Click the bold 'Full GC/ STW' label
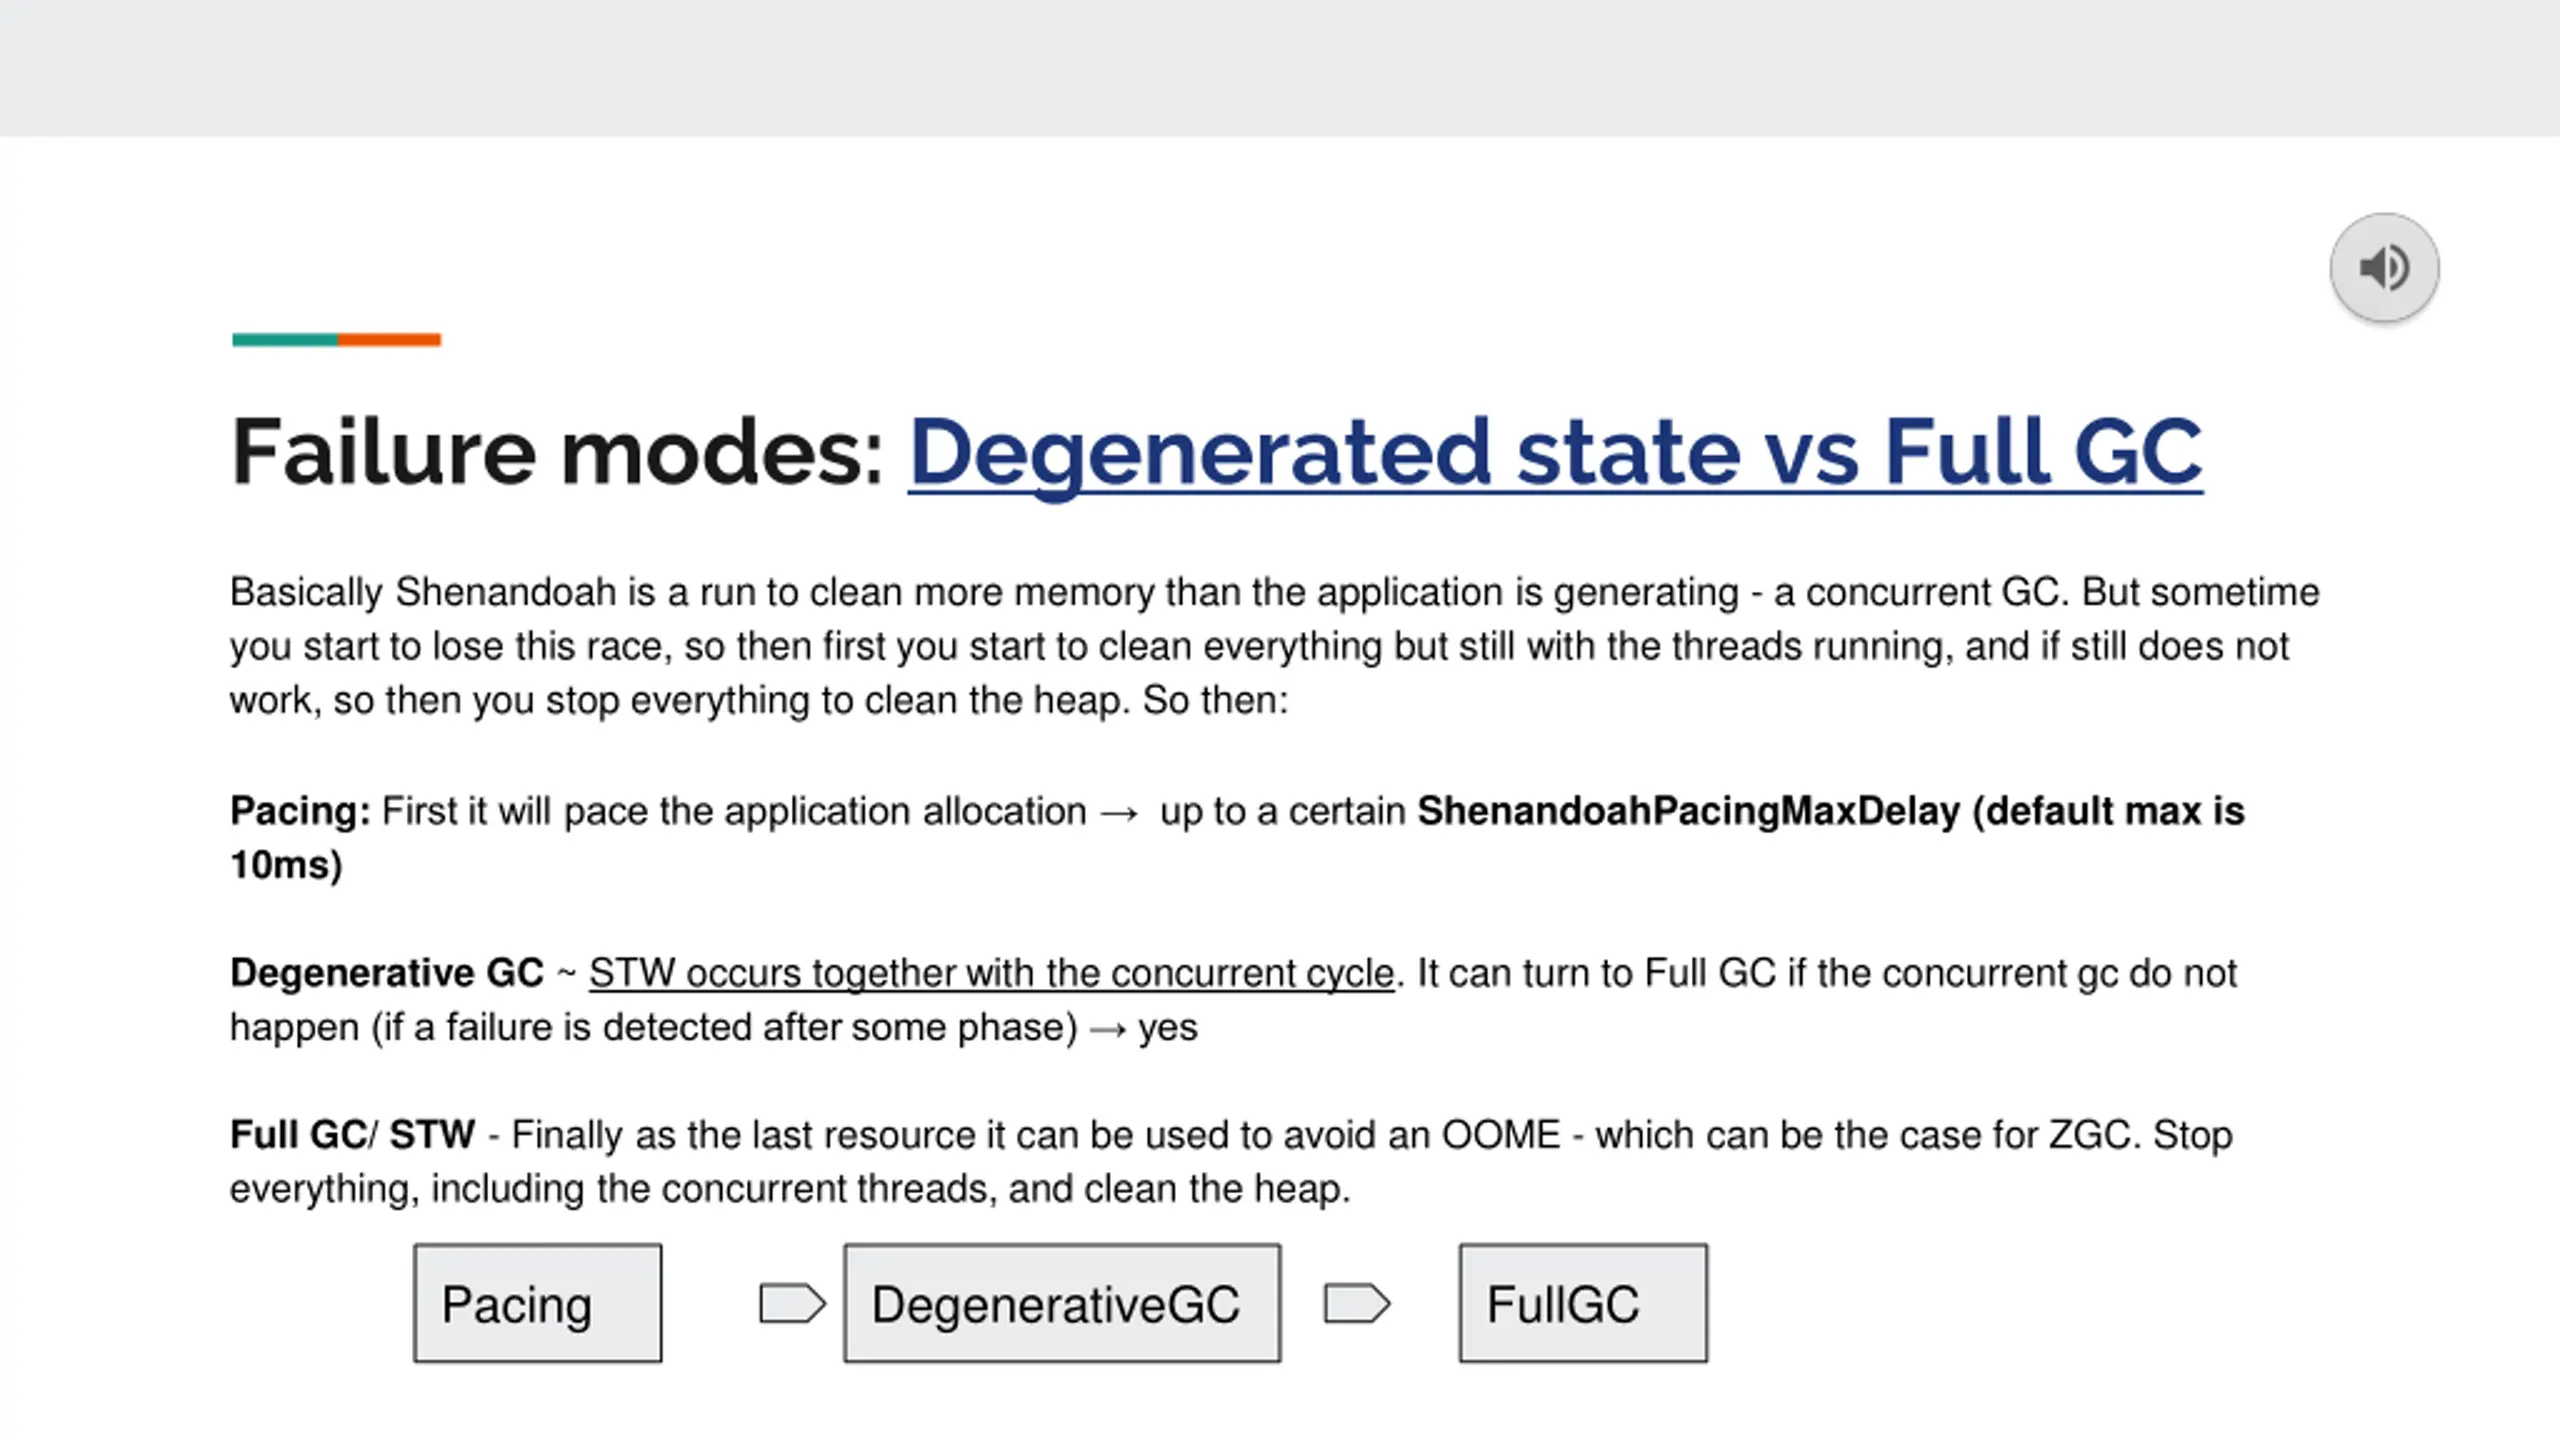This screenshot has width=2560, height=1440. 352,1135
